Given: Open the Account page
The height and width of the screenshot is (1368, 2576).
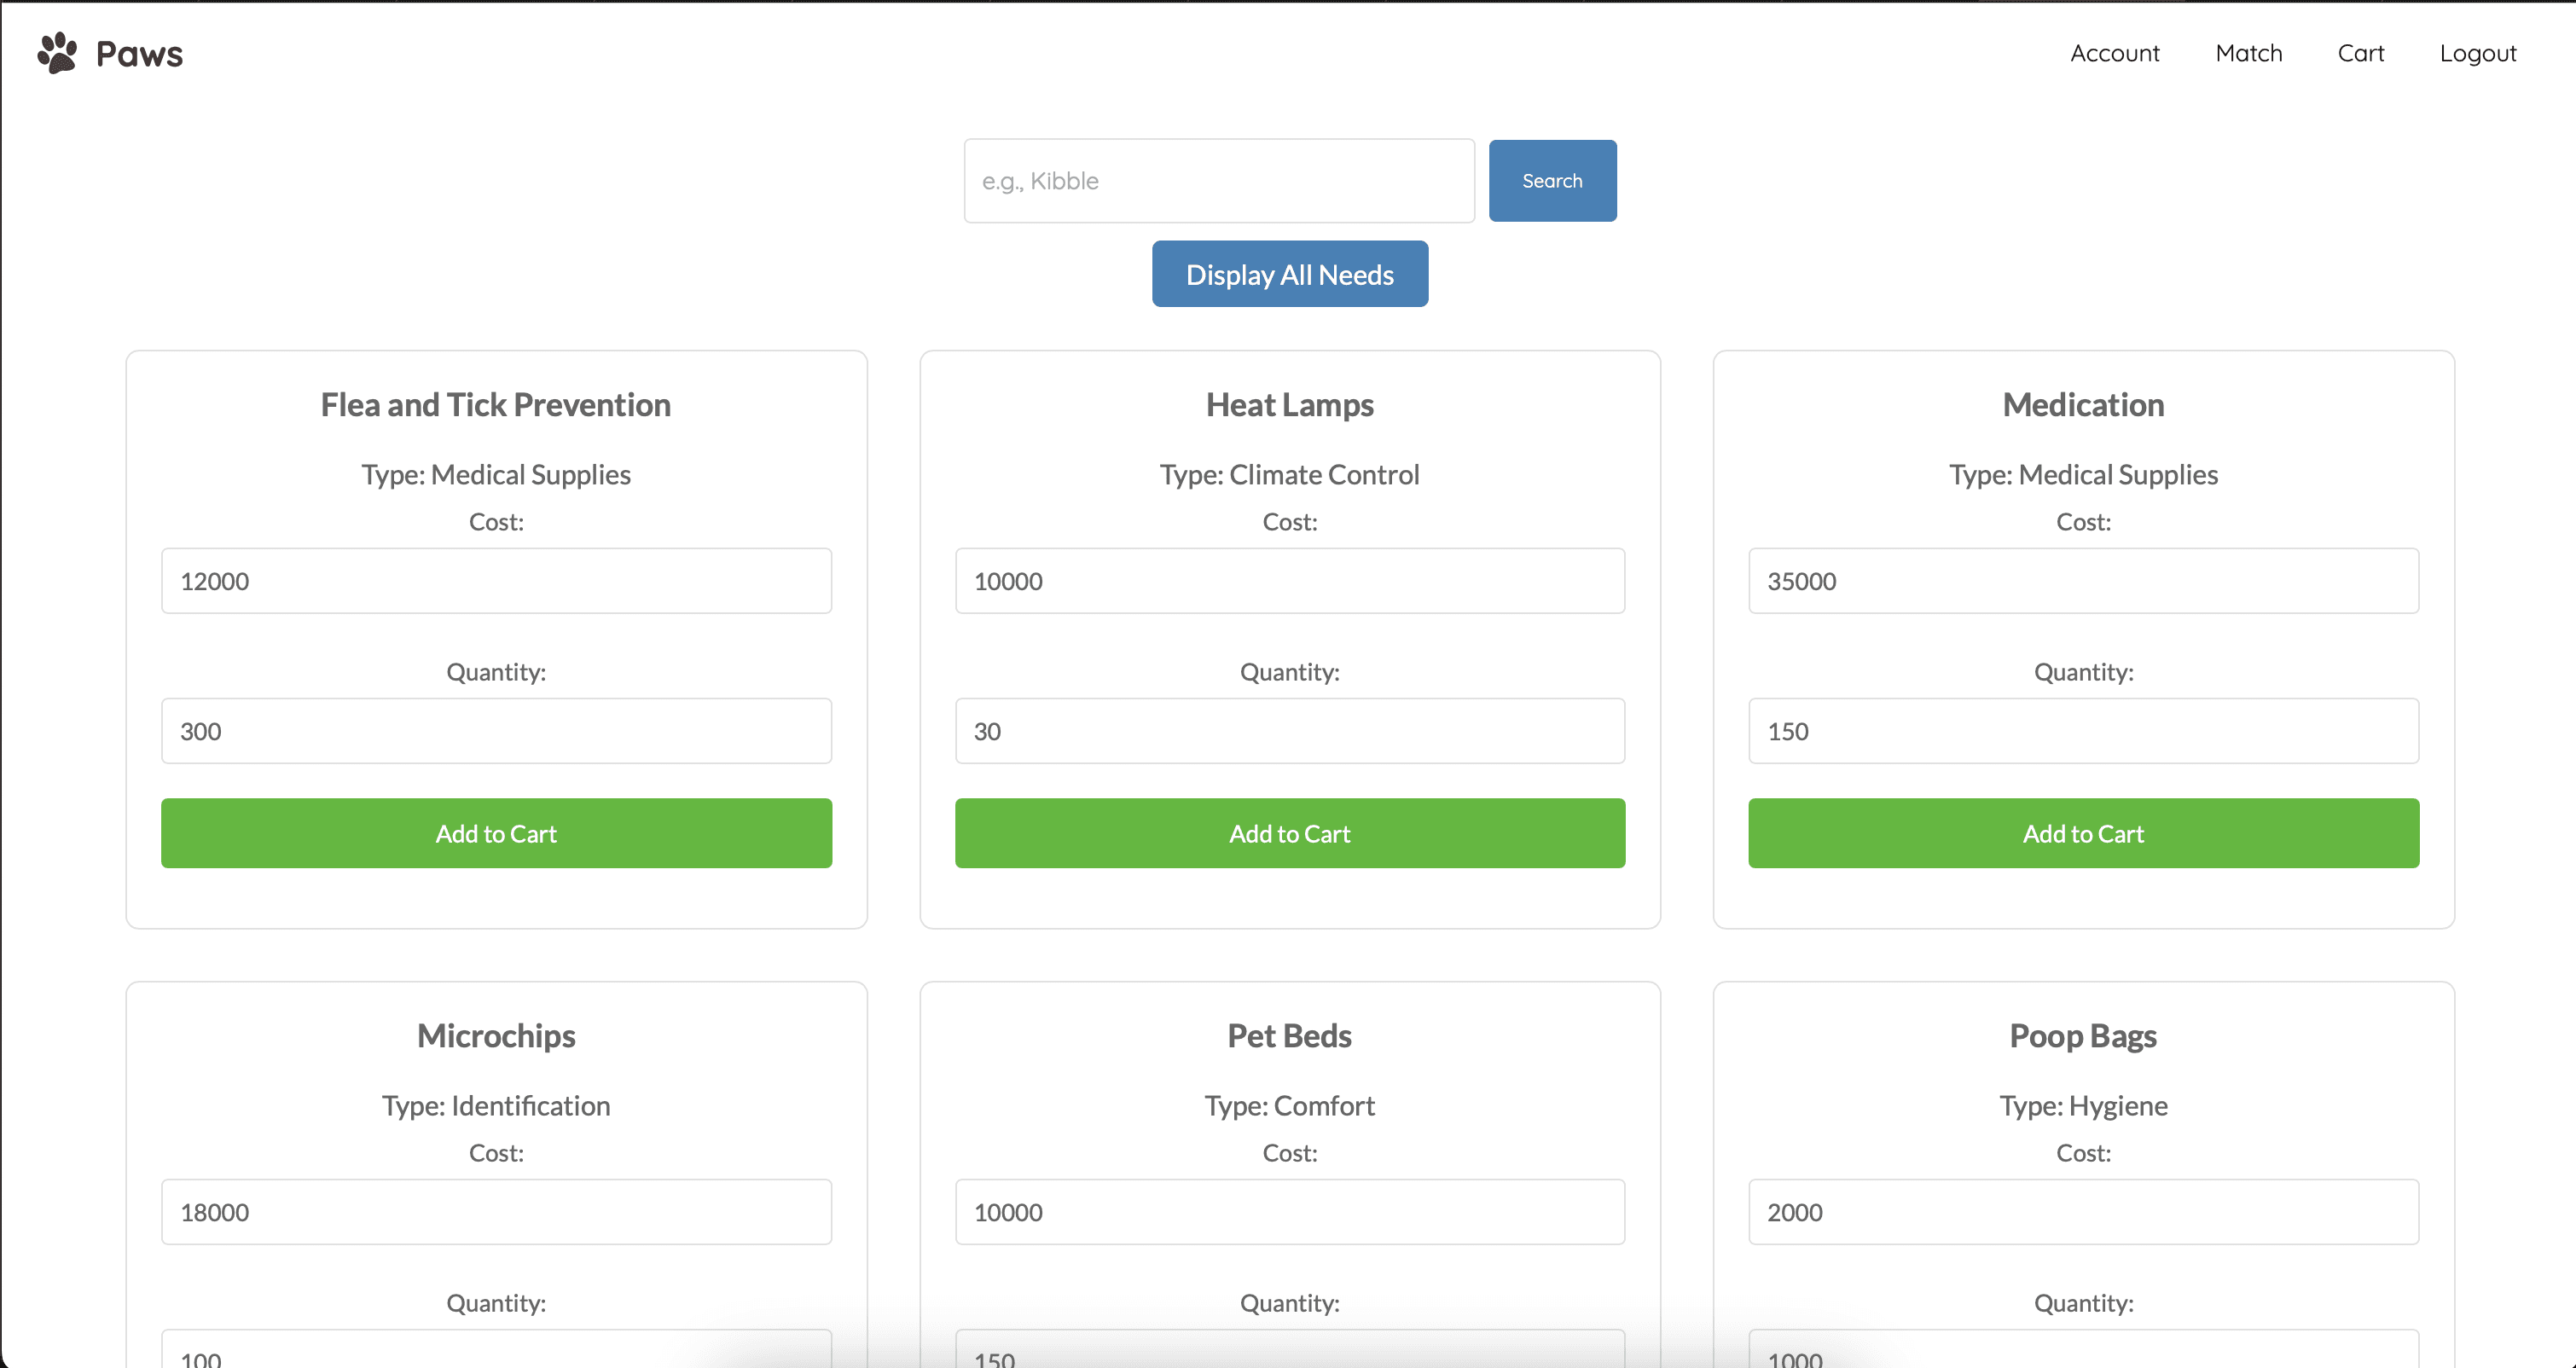Looking at the screenshot, I should (2114, 53).
